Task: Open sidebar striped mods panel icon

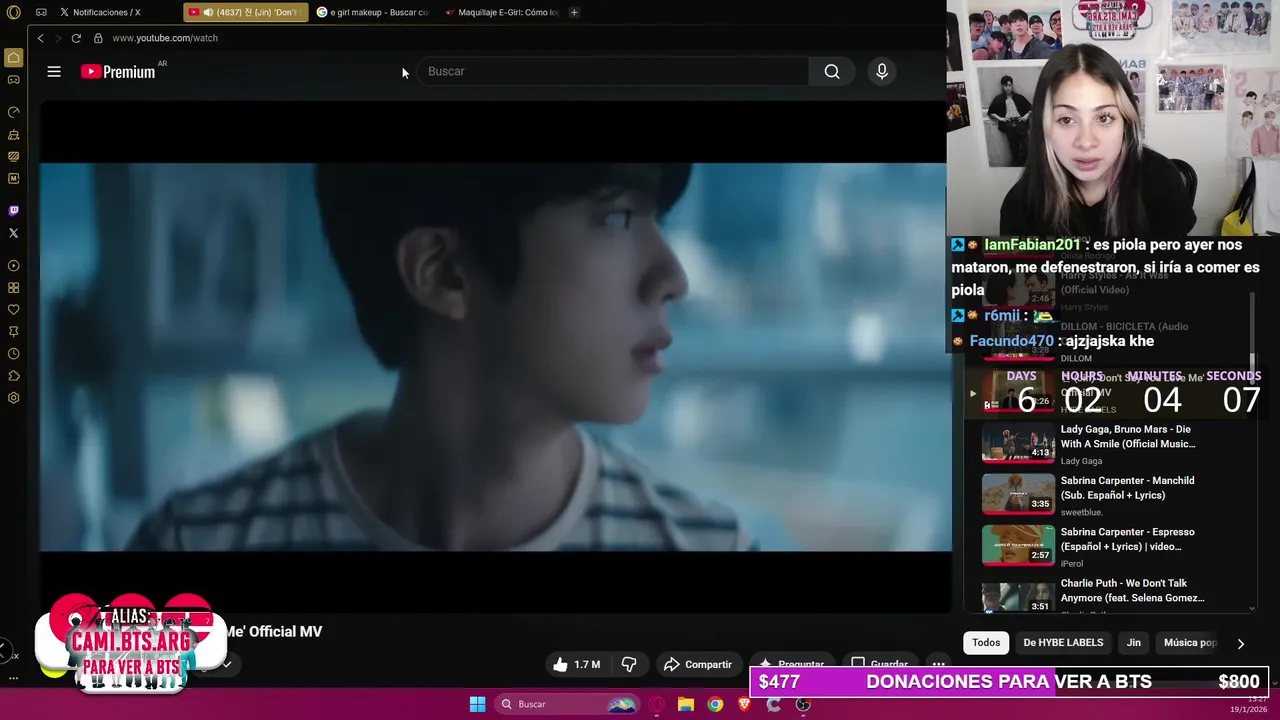Action: point(13,156)
